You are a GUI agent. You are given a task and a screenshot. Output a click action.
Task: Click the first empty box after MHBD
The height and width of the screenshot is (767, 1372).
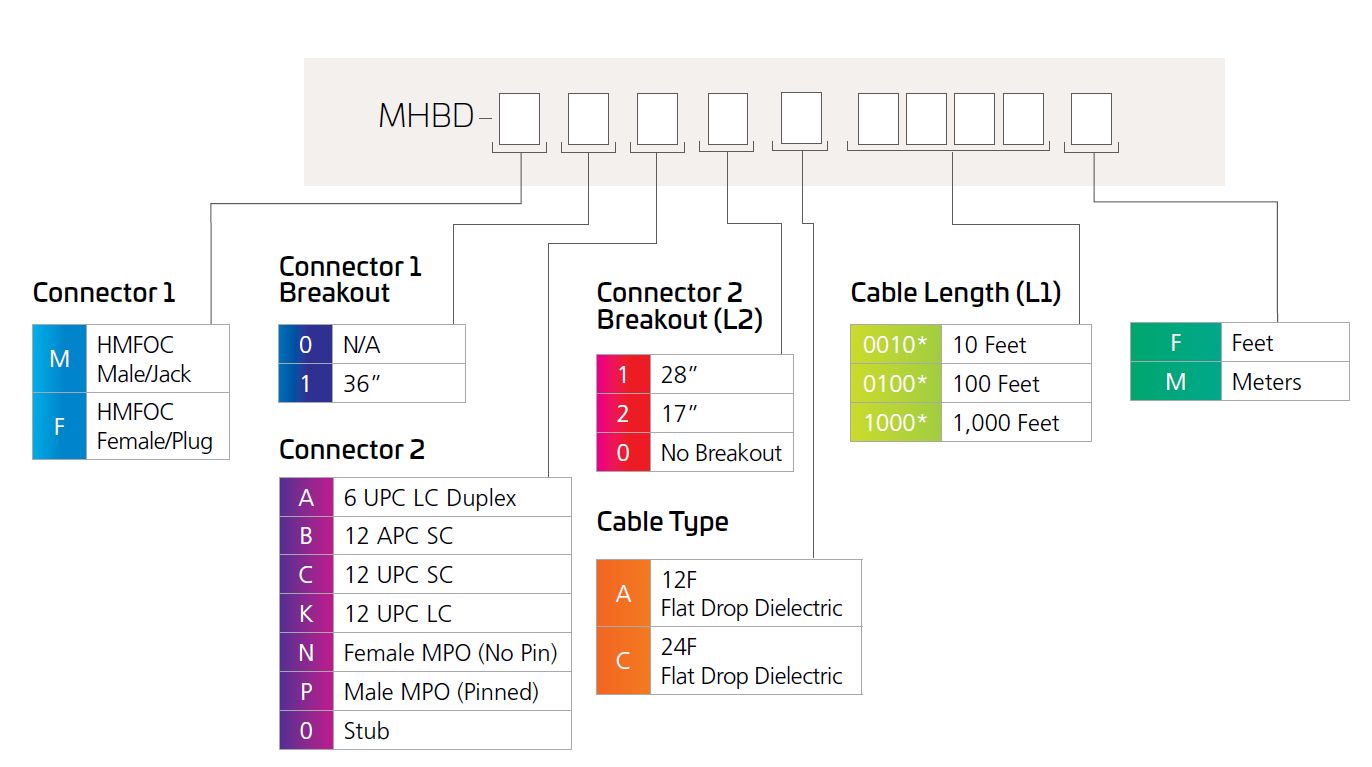[x=519, y=118]
